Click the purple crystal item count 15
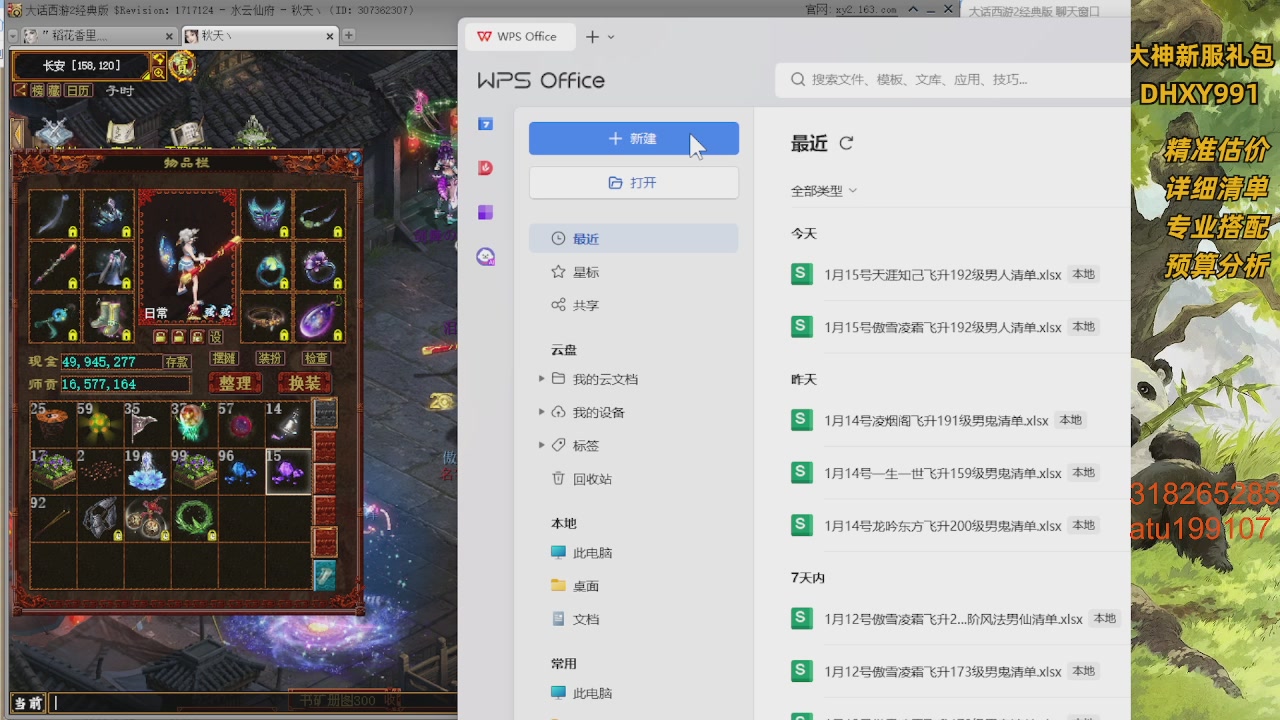 pos(288,471)
